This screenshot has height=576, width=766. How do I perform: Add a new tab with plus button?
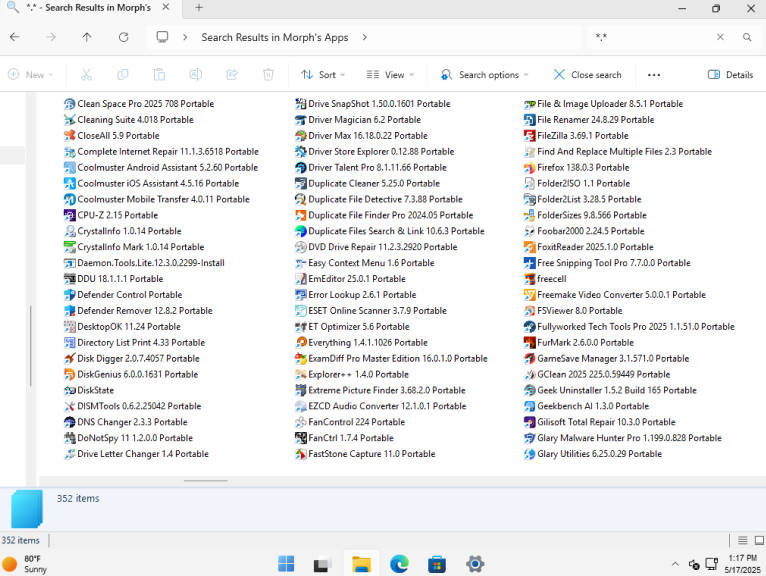click(x=199, y=8)
